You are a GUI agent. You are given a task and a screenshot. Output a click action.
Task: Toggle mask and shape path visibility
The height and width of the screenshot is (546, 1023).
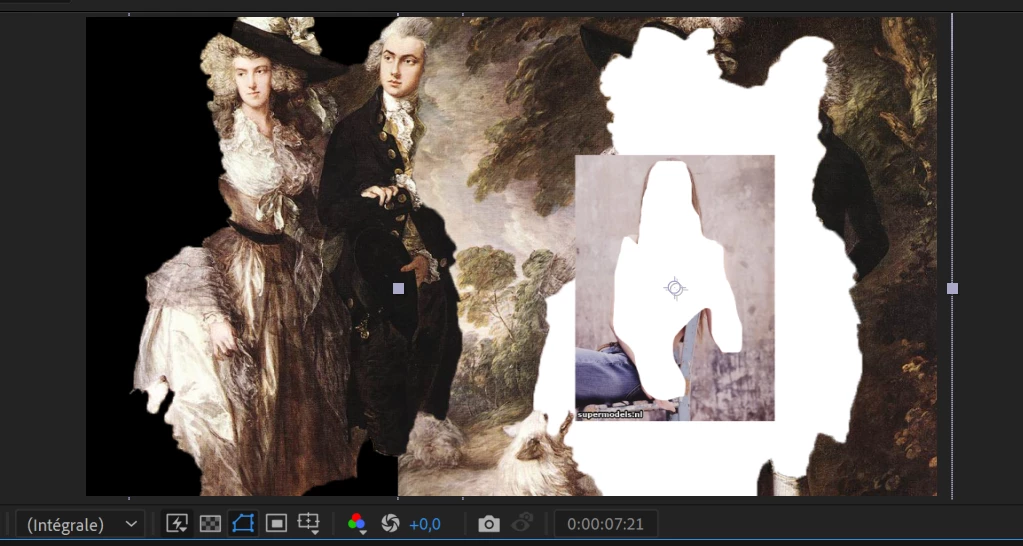coord(243,523)
